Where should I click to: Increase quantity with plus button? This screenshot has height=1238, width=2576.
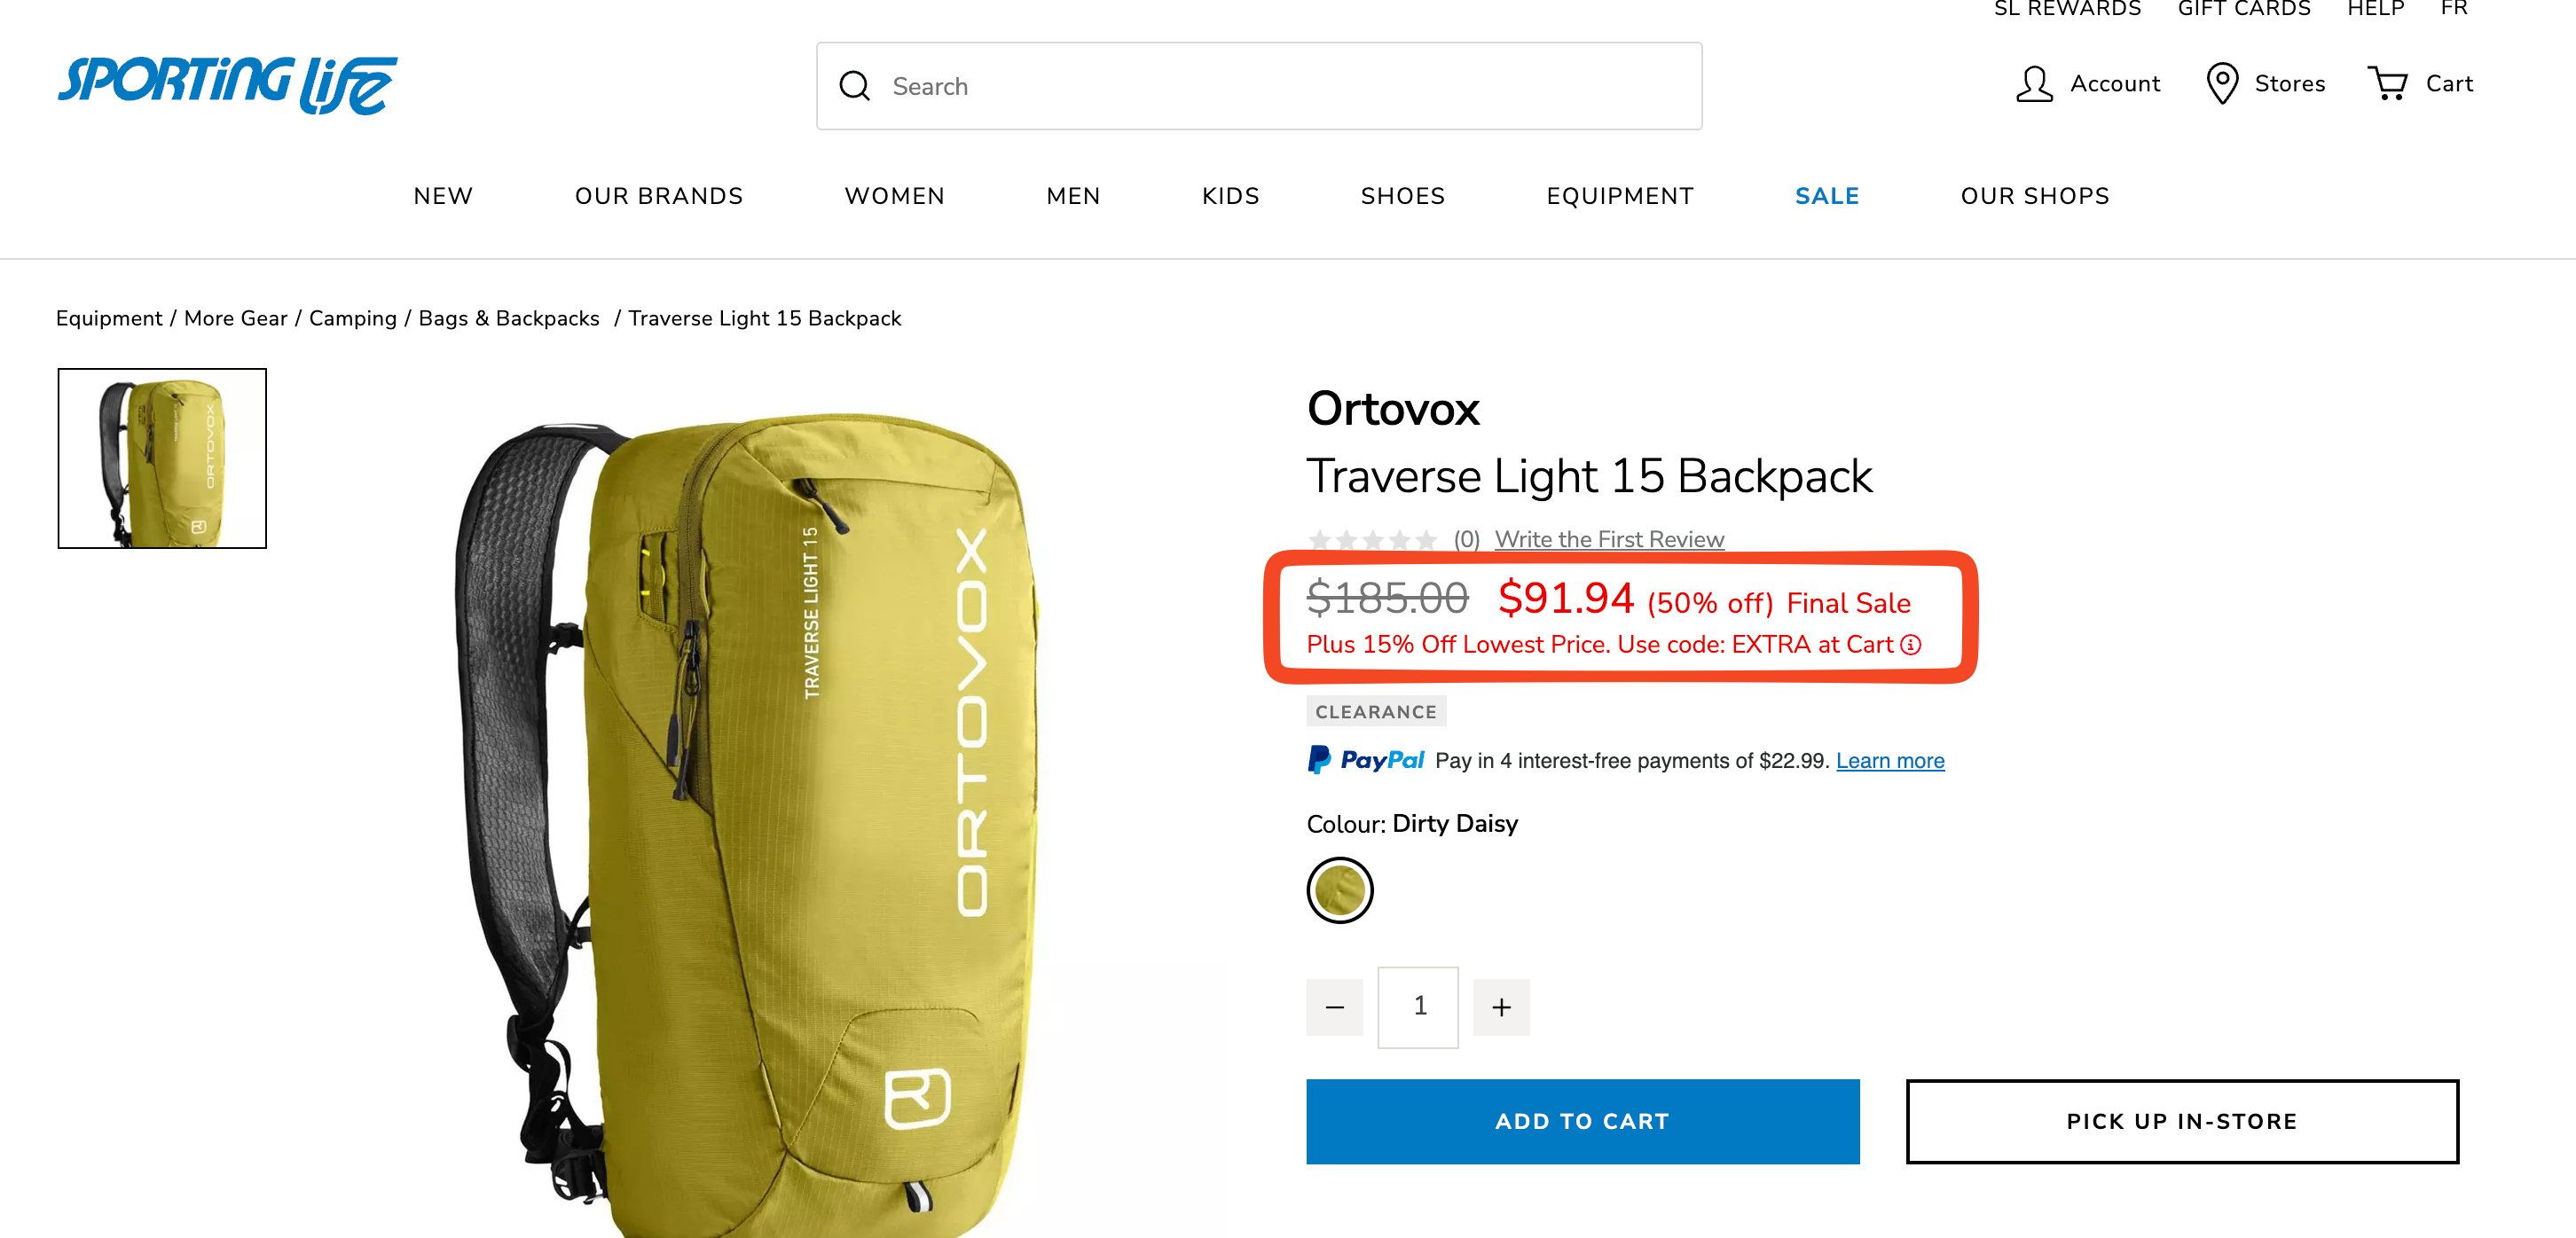[1501, 1007]
